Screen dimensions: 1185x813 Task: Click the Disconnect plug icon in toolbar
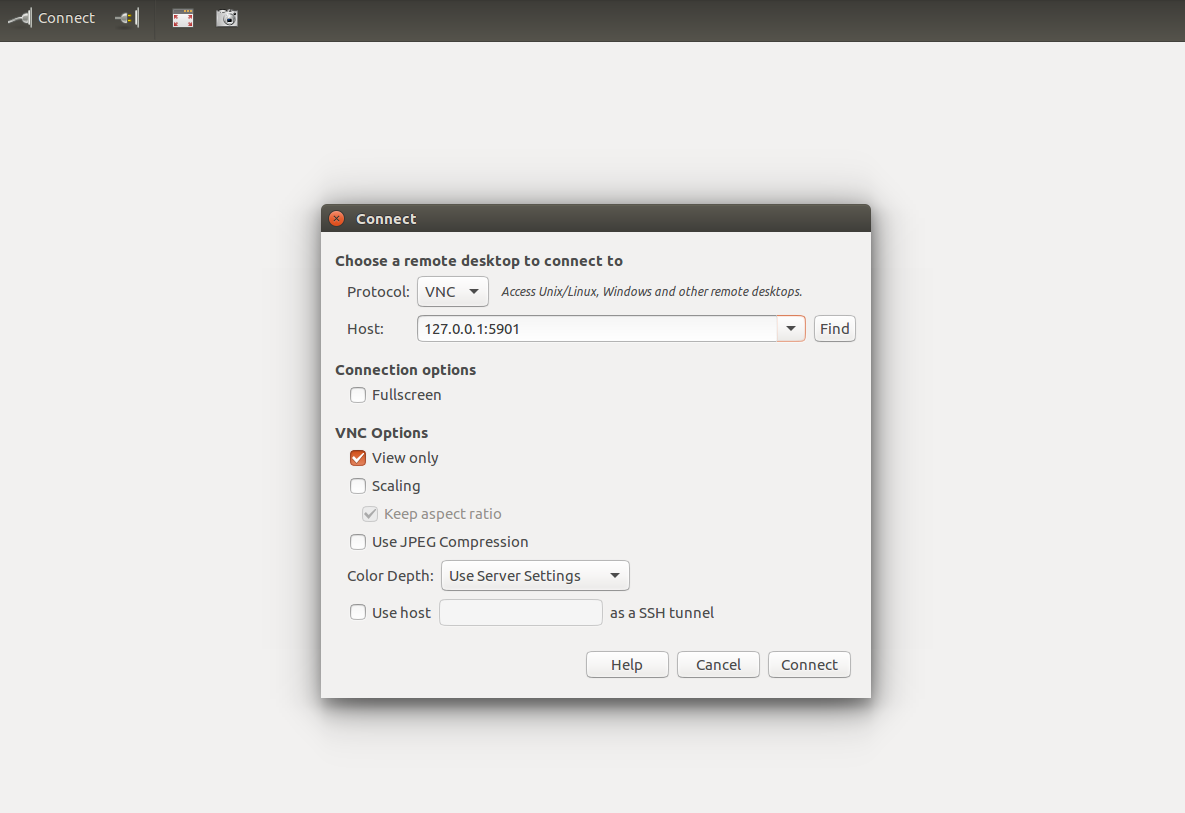[127, 18]
